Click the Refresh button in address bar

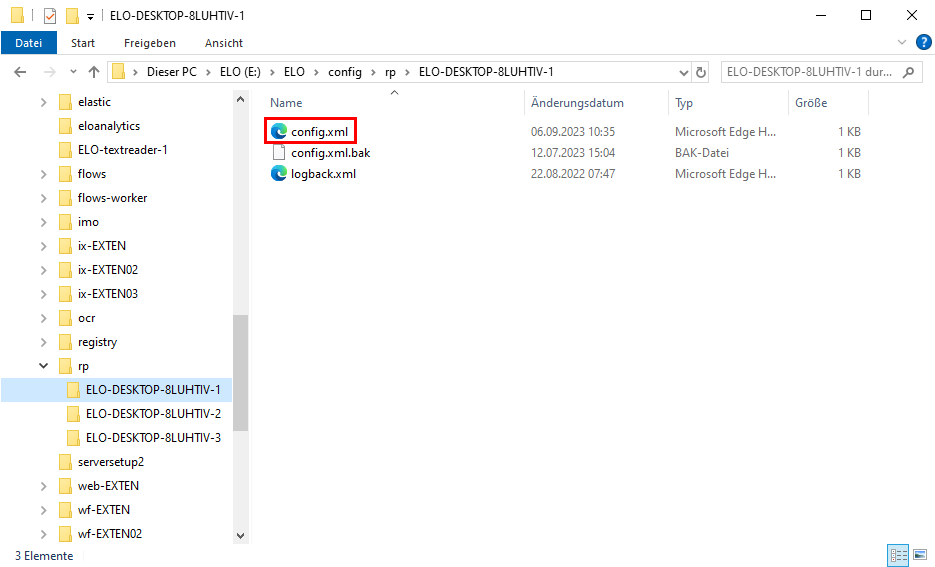coord(701,72)
